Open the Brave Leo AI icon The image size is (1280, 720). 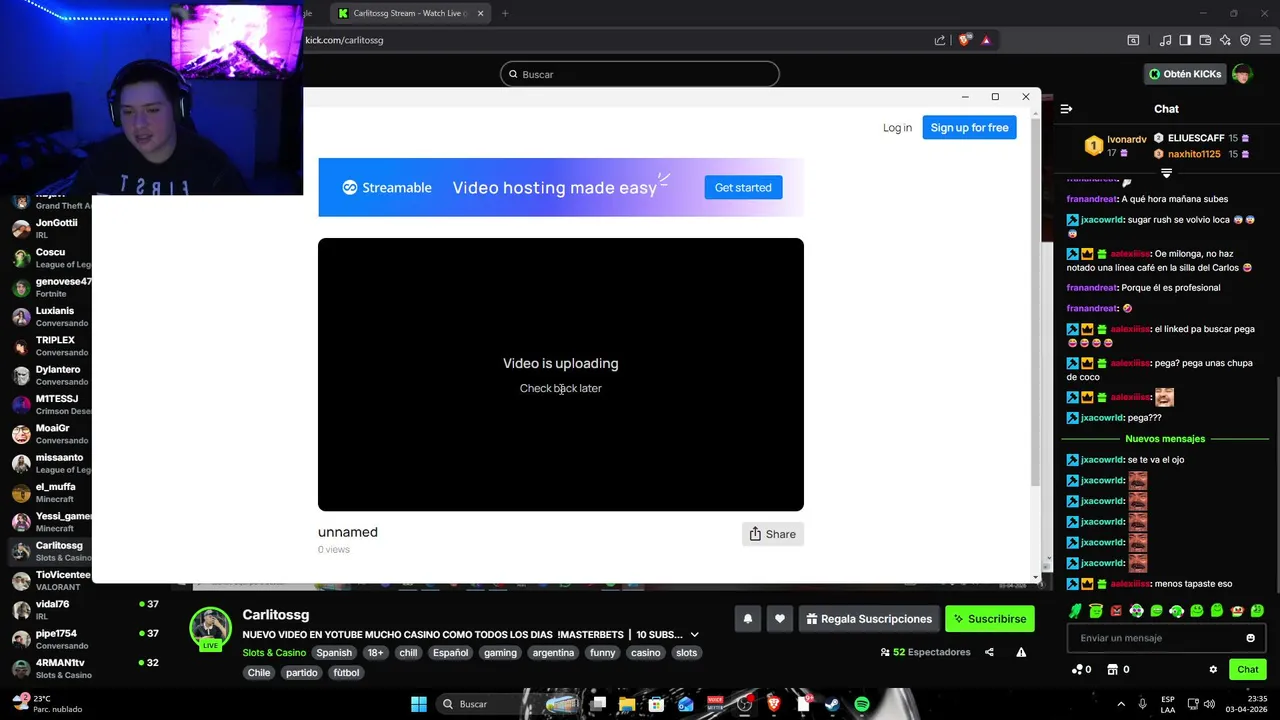pos(1225,40)
